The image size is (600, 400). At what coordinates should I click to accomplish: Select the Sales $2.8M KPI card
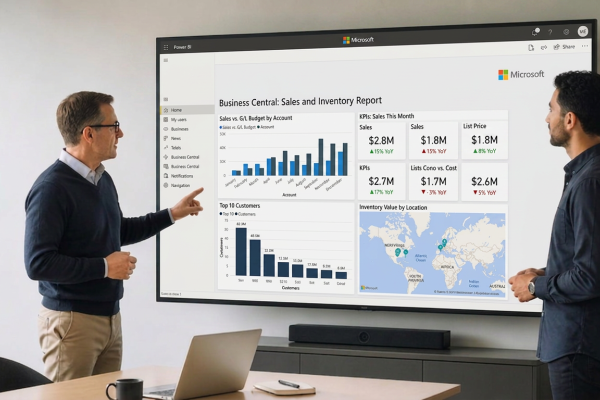coord(382,140)
